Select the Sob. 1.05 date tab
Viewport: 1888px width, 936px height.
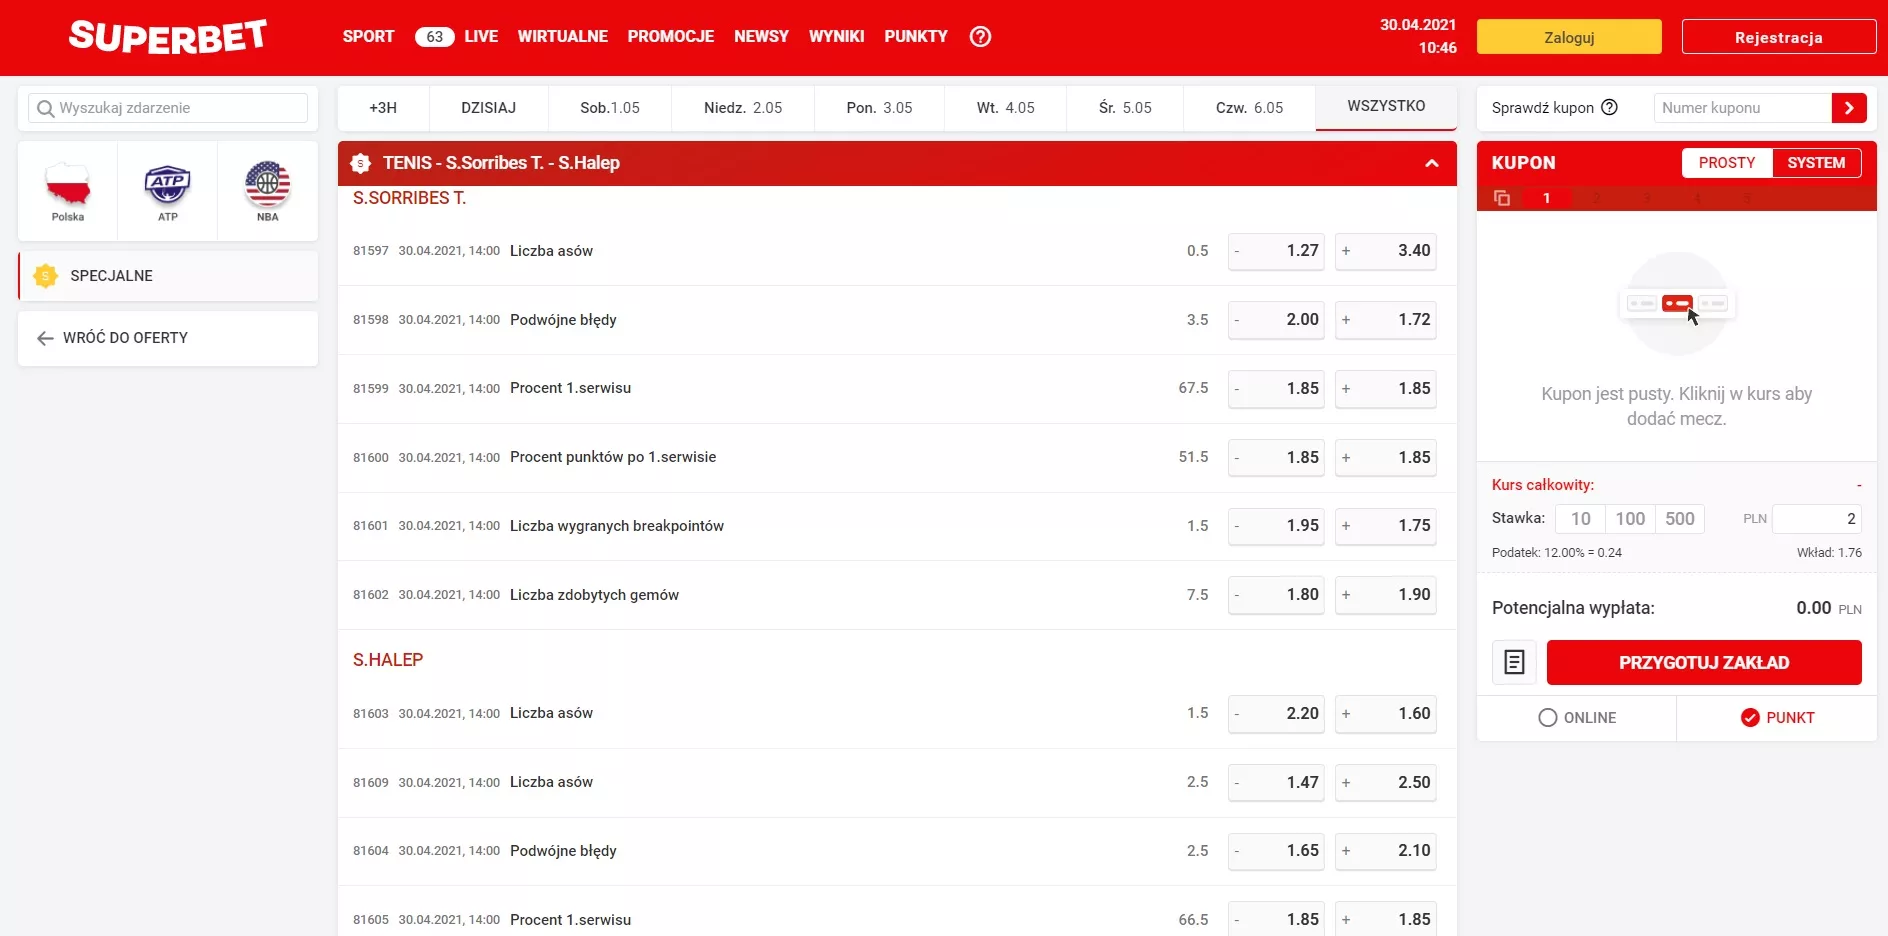click(x=610, y=108)
